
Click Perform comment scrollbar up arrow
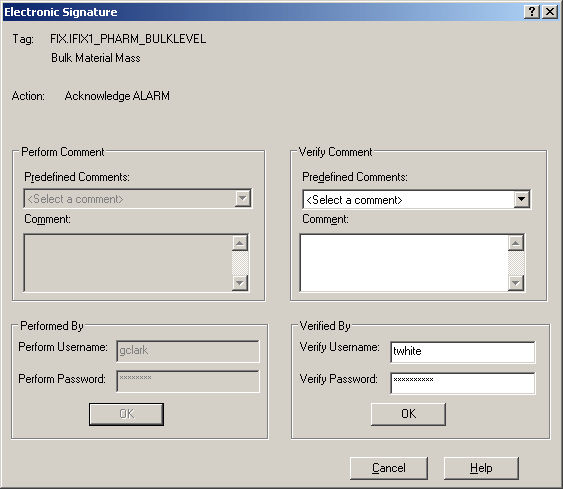pyautogui.click(x=240, y=243)
